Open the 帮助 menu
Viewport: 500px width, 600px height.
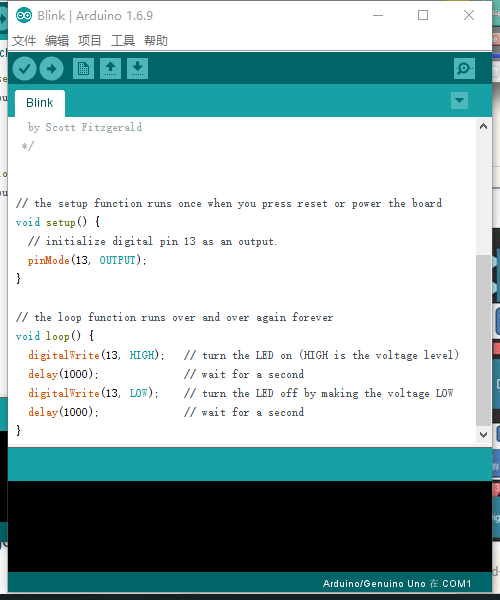(156, 40)
